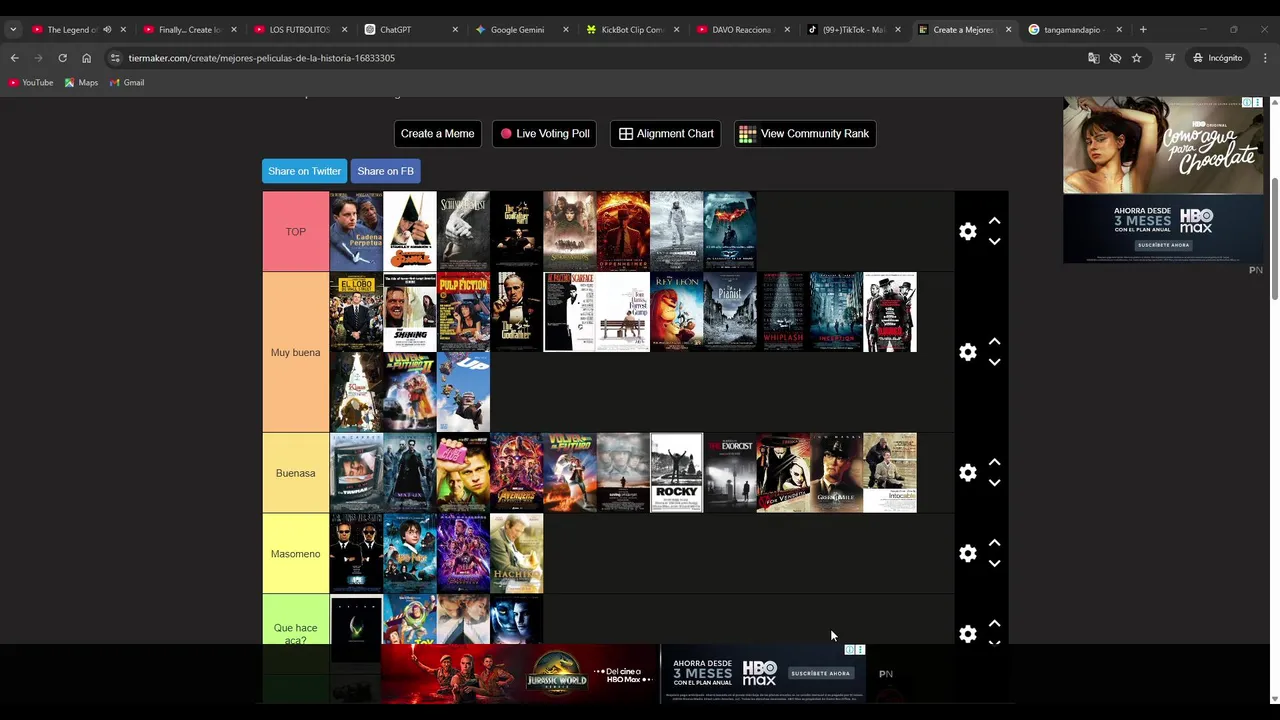Click the address bar URL field
The image size is (1280, 720).
coord(600,58)
